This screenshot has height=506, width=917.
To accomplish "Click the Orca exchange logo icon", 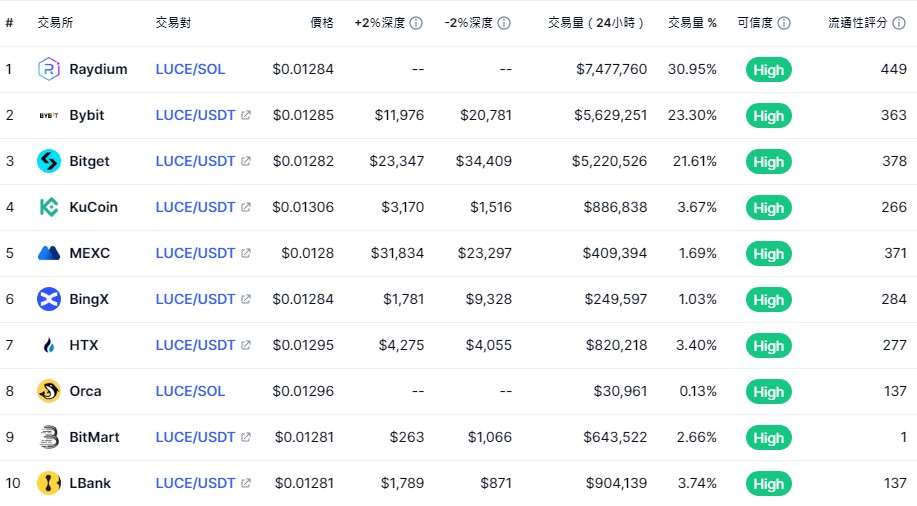I will pos(49,391).
